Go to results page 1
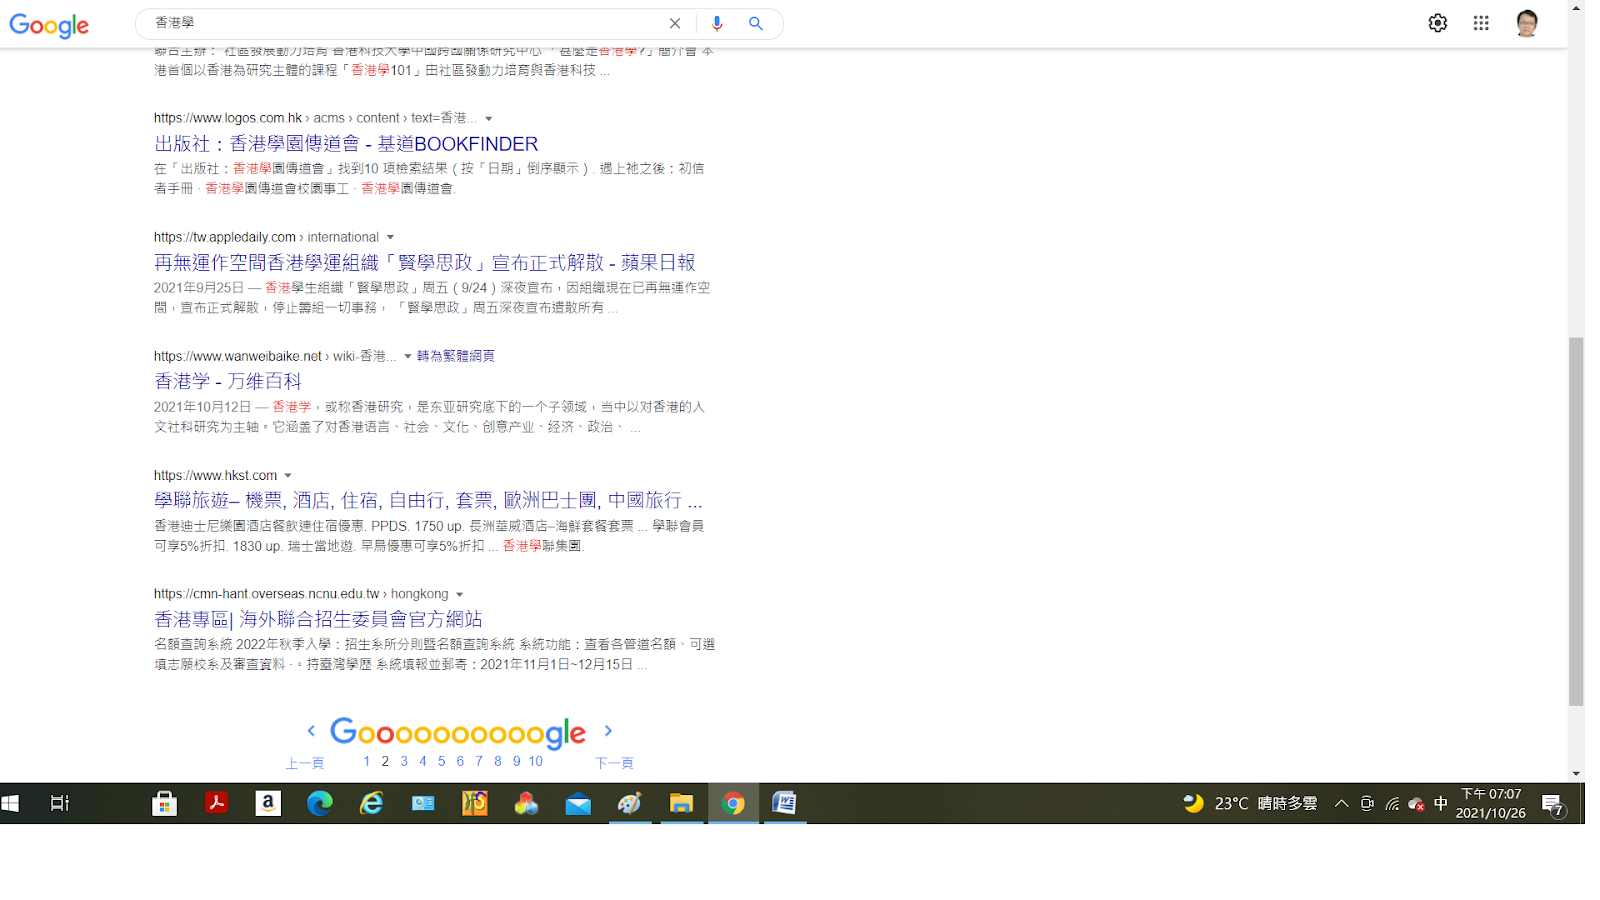This screenshot has height=900, width=1600. [367, 761]
